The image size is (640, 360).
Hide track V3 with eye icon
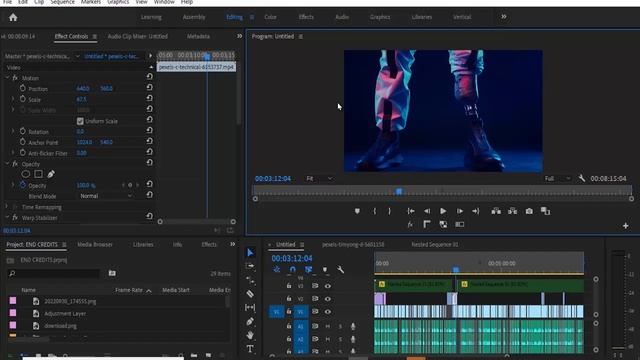click(x=328, y=286)
